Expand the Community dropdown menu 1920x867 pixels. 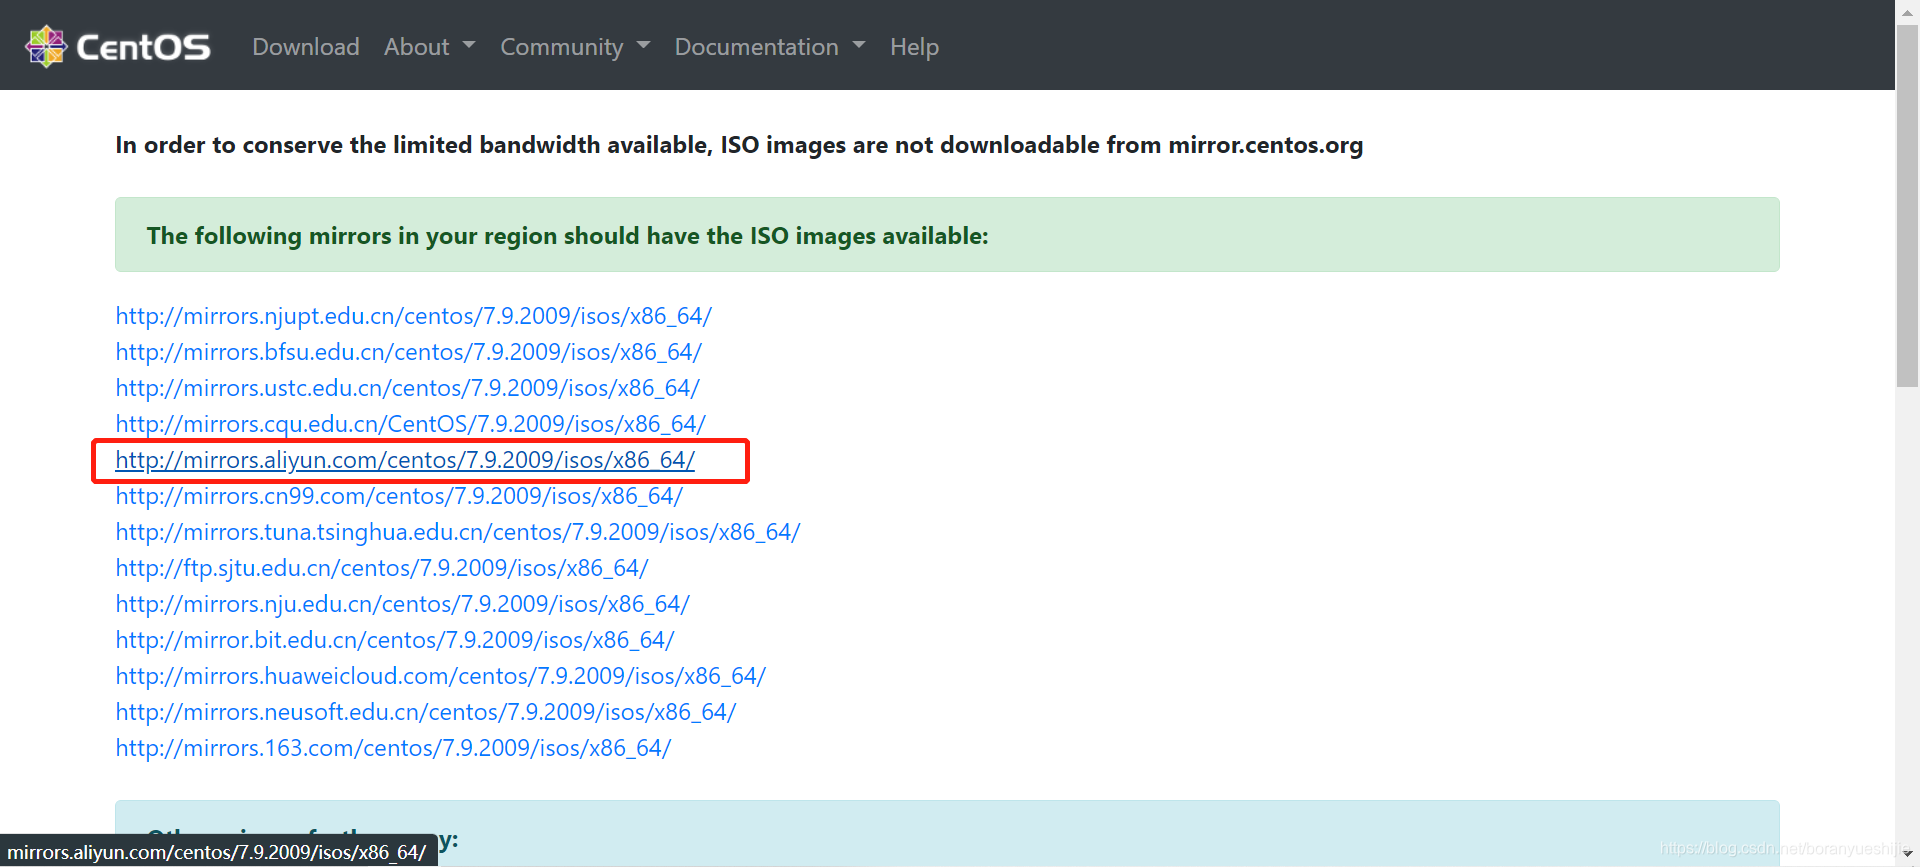(575, 47)
